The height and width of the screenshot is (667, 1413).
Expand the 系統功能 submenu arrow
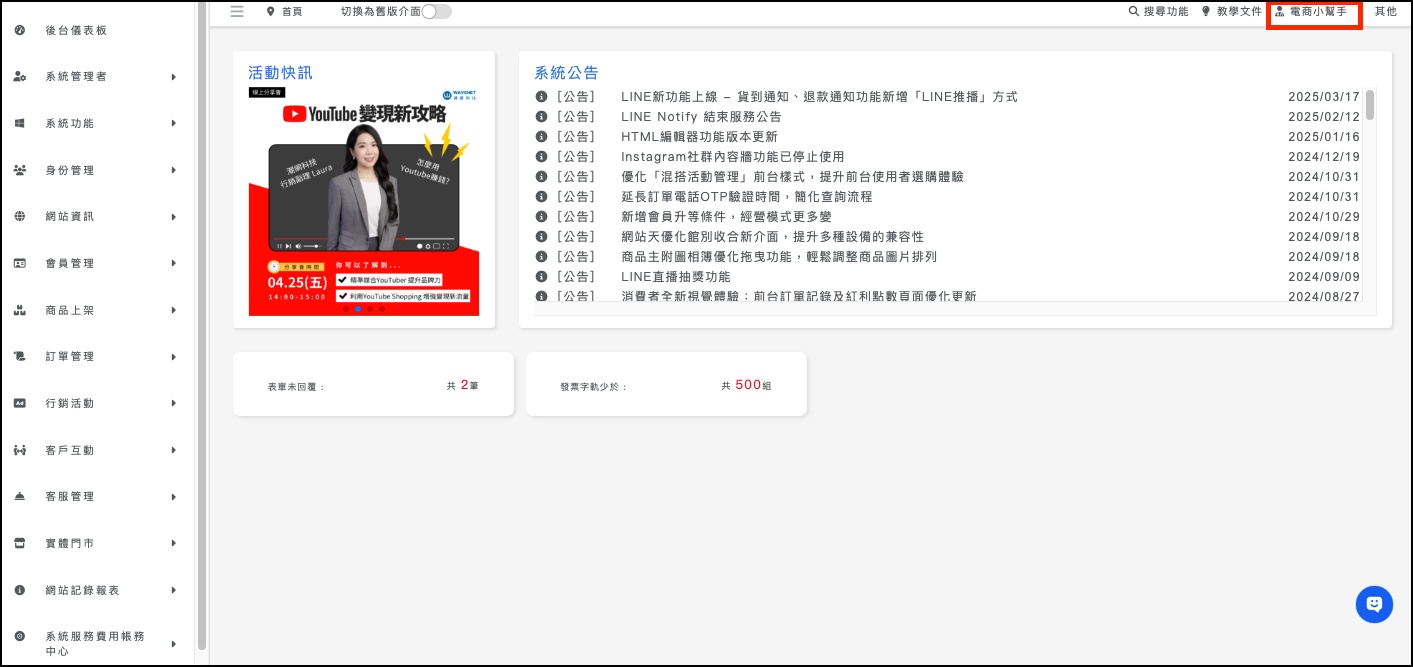tap(174, 123)
